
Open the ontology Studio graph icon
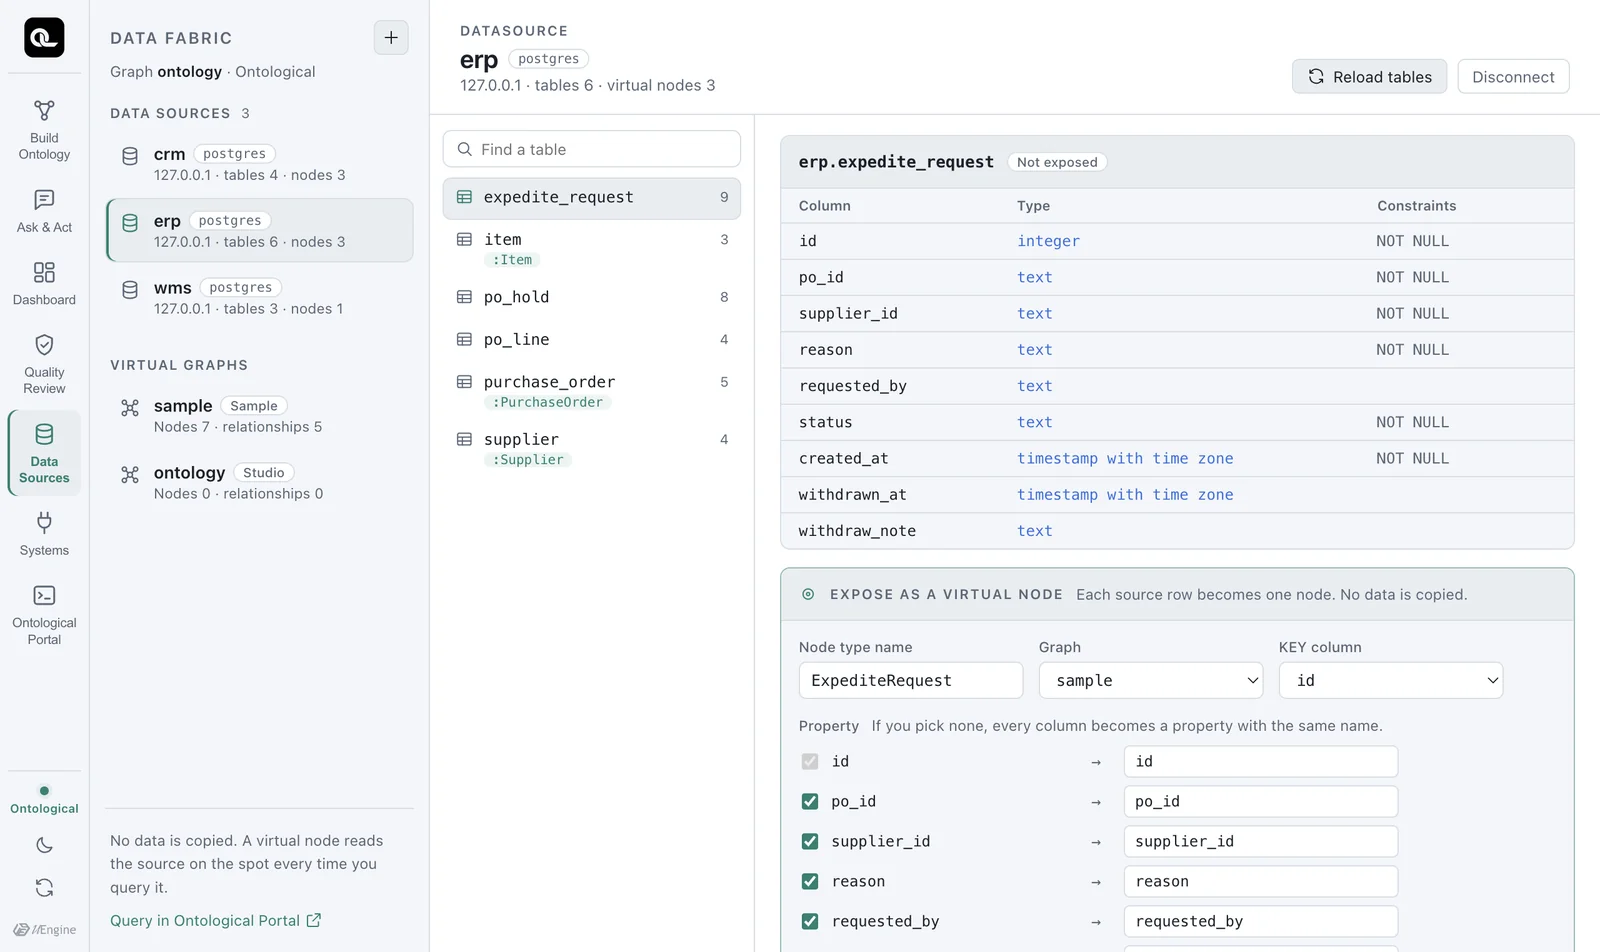(x=130, y=475)
